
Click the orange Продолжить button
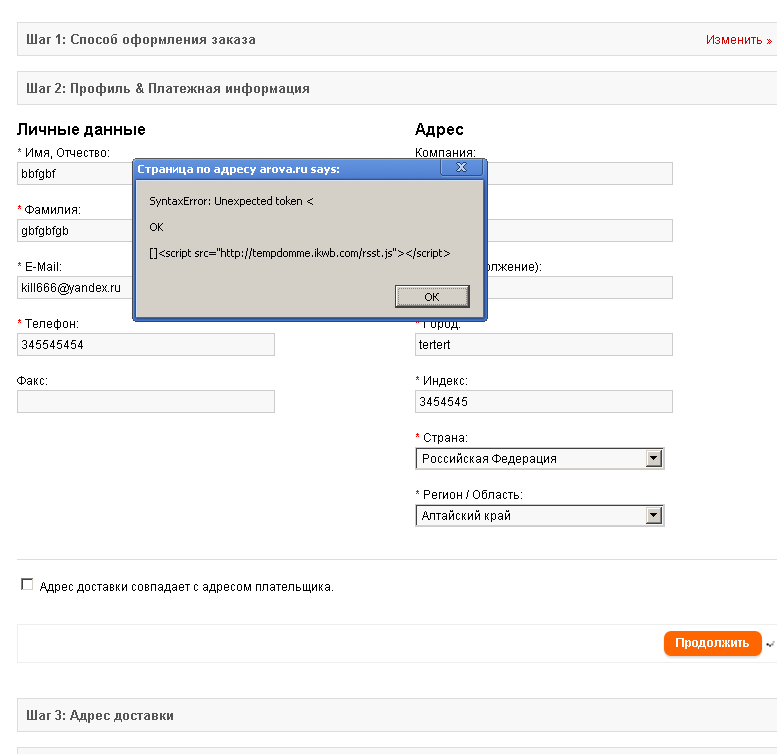(712, 643)
